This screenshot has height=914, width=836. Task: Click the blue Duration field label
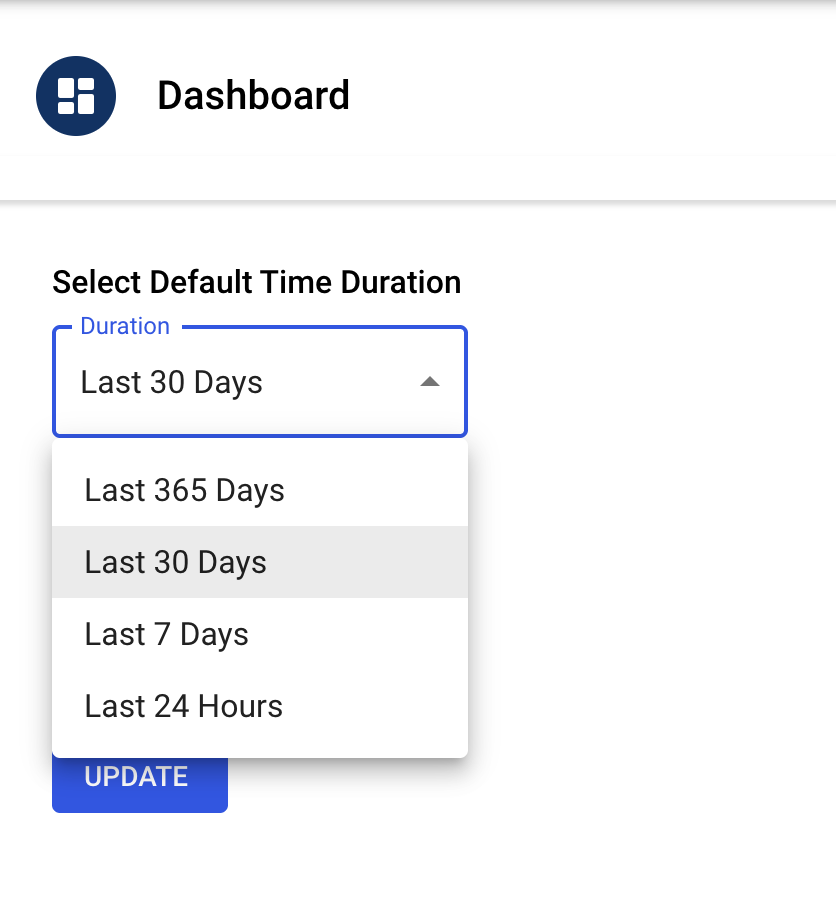[125, 326]
